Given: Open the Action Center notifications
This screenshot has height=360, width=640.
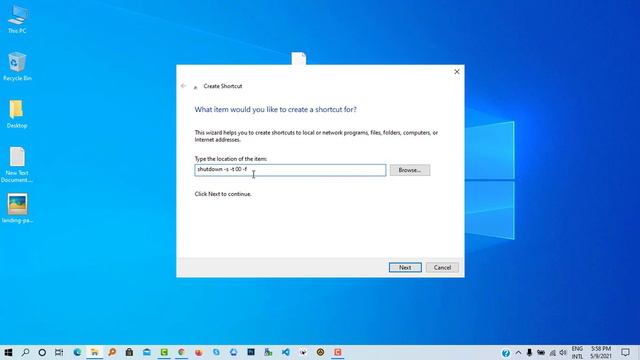Looking at the screenshot, I should pos(625,353).
